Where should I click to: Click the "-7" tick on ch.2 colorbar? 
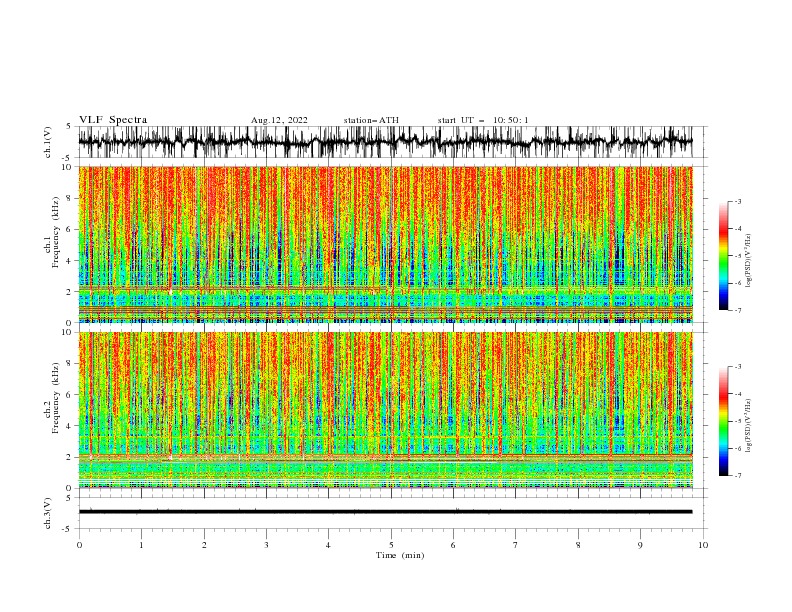pyautogui.click(x=737, y=476)
